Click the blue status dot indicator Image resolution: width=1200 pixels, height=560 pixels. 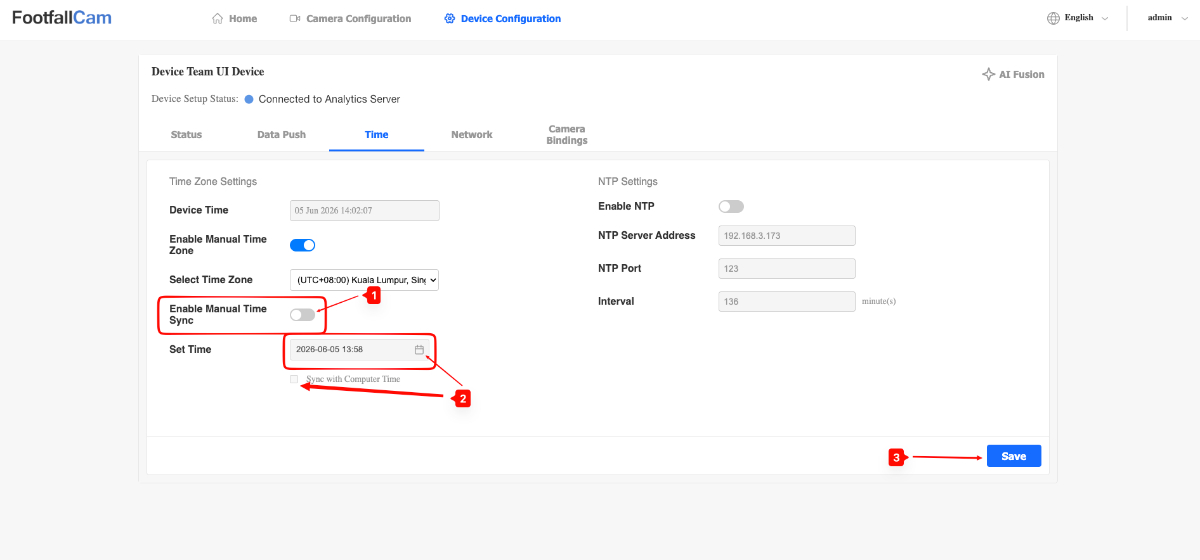[x=249, y=99]
